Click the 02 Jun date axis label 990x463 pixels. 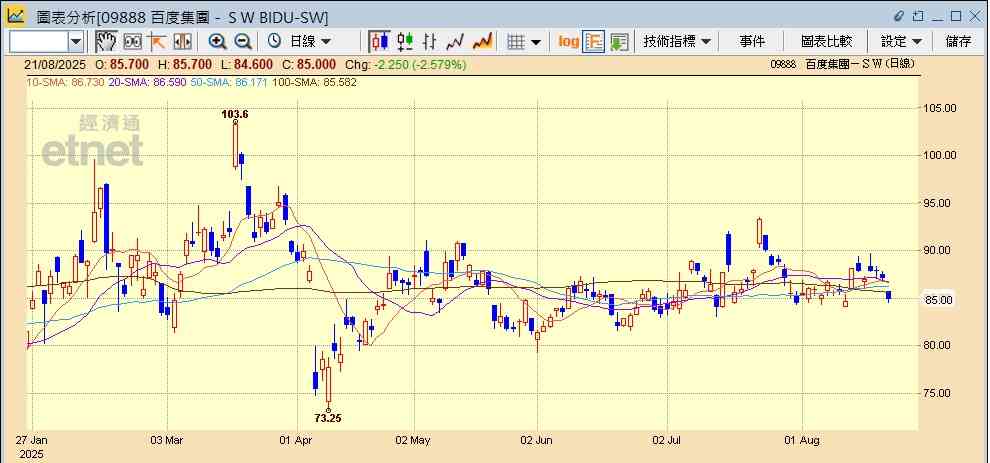(x=539, y=440)
